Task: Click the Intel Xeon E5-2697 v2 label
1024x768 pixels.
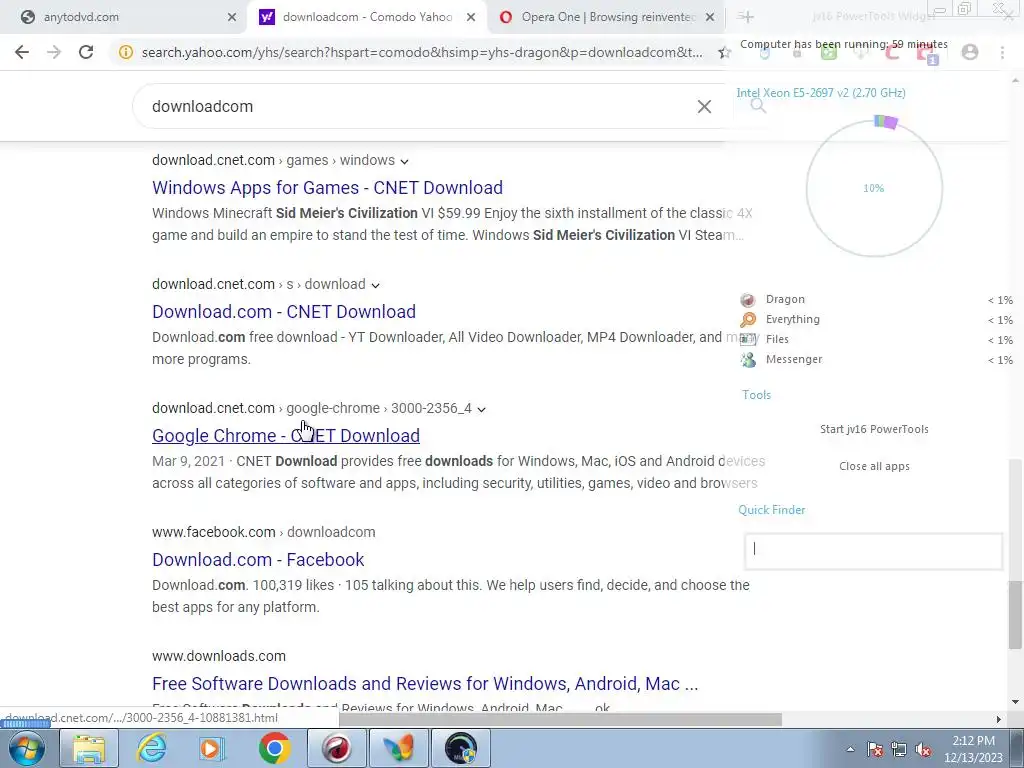Action: 821,93
